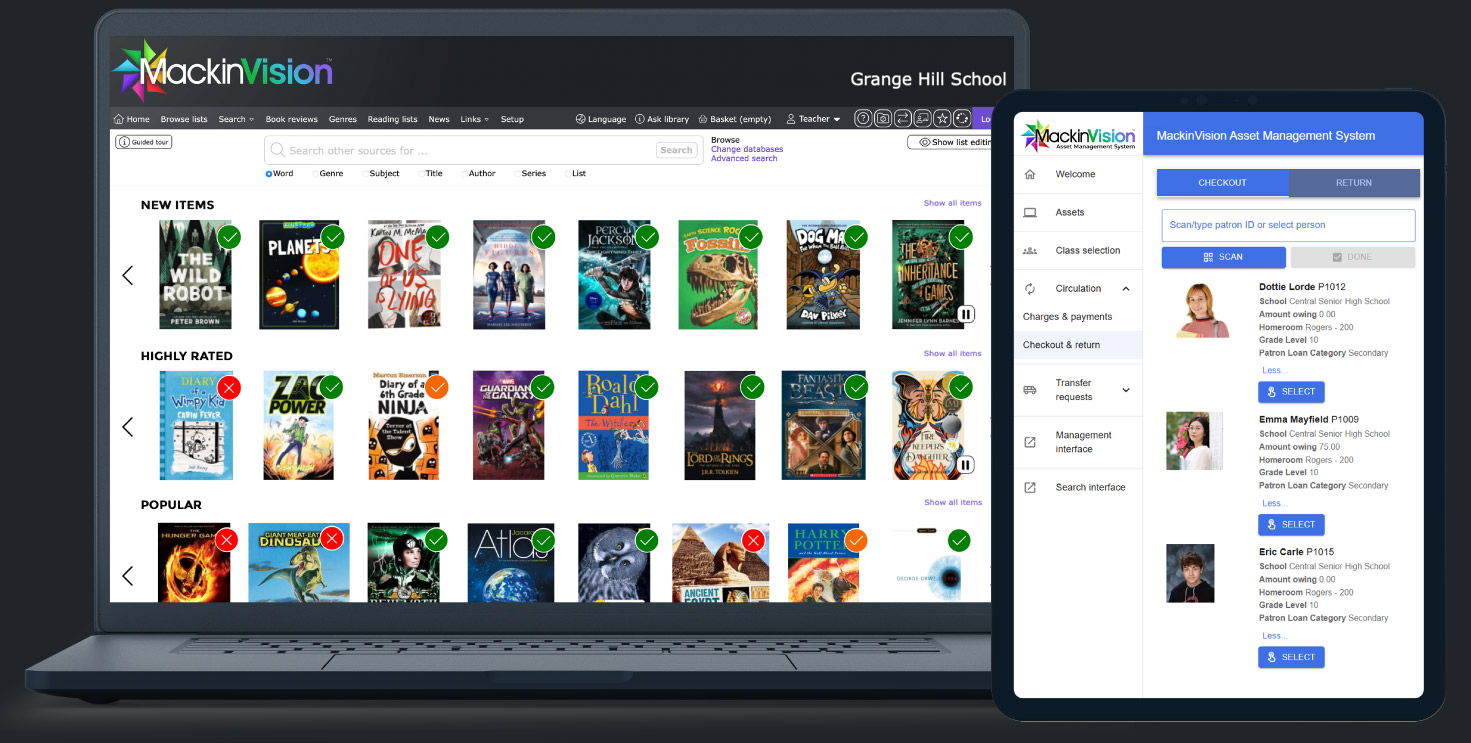The width and height of the screenshot is (1471, 743).
Task: Click previous arrow for the New Items row
Action: [x=127, y=275]
